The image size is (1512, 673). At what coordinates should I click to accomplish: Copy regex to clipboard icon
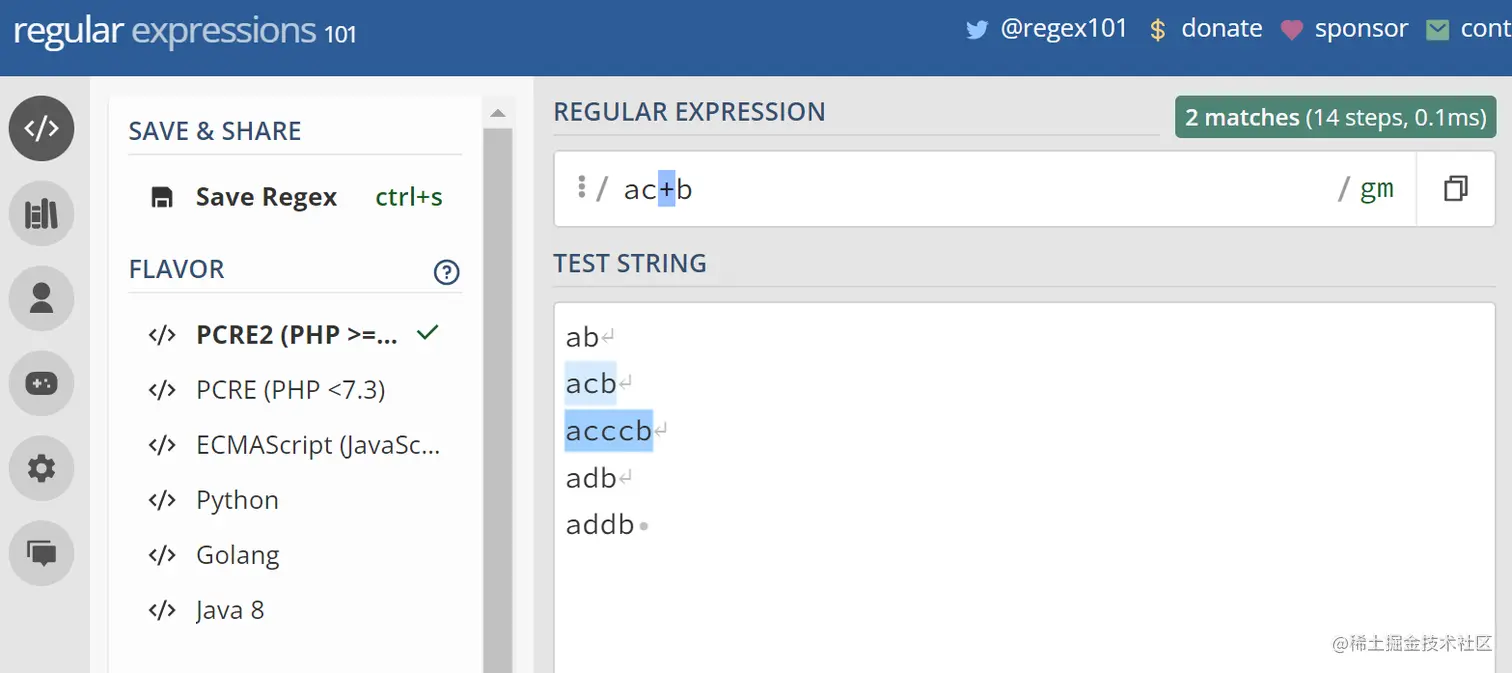pos(1455,189)
